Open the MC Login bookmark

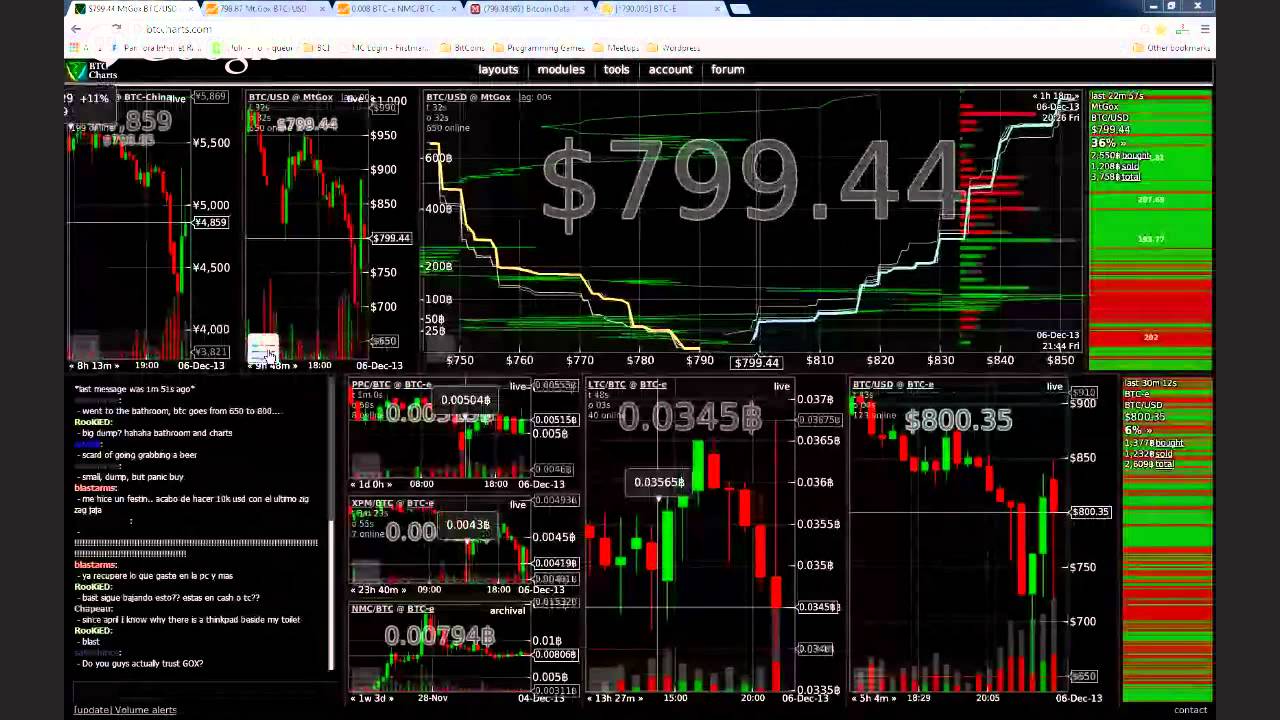384,48
